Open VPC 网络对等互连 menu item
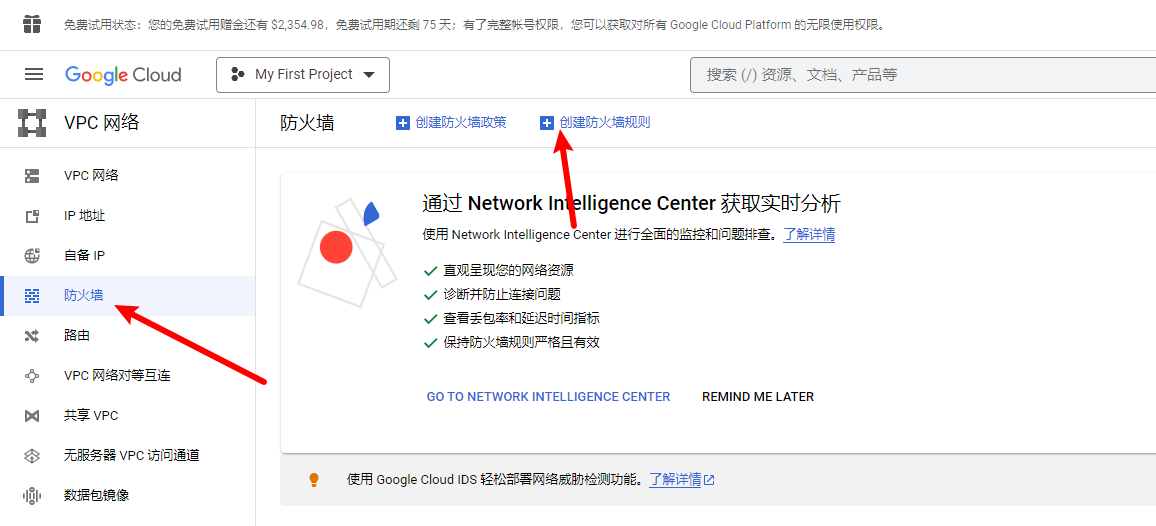Screen dimensions: 1156x526 tap(117, 376)
